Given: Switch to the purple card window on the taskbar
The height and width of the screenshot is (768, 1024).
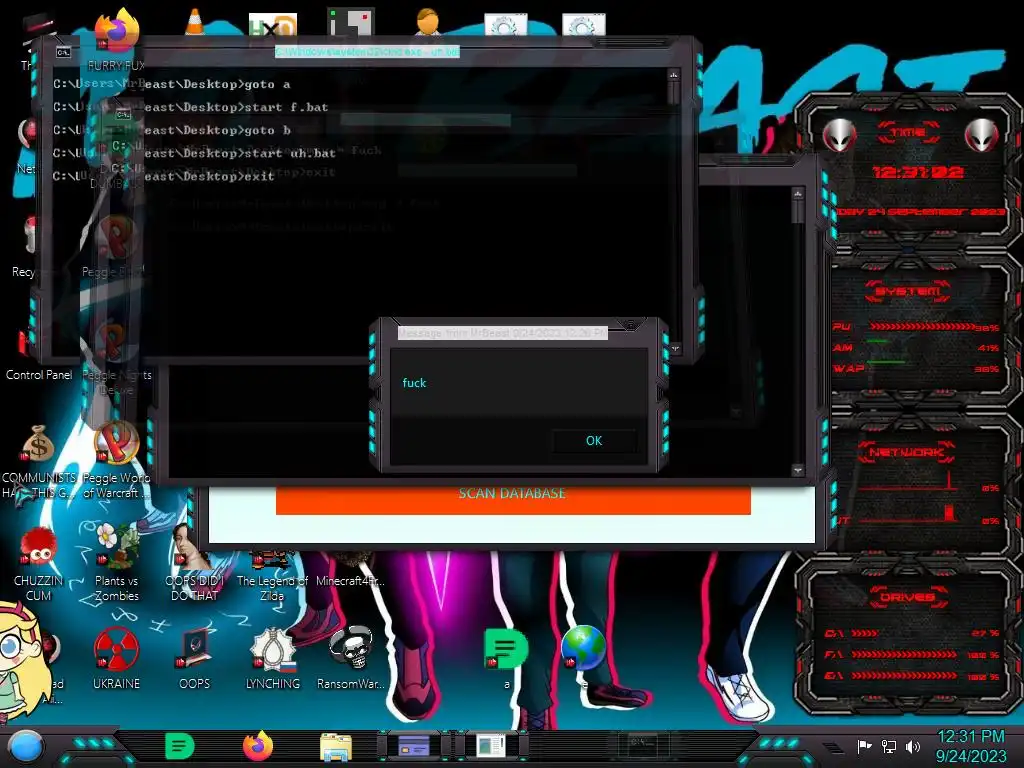Looking at the screenshot, I should pyautogui.click(x=414, y=746).
